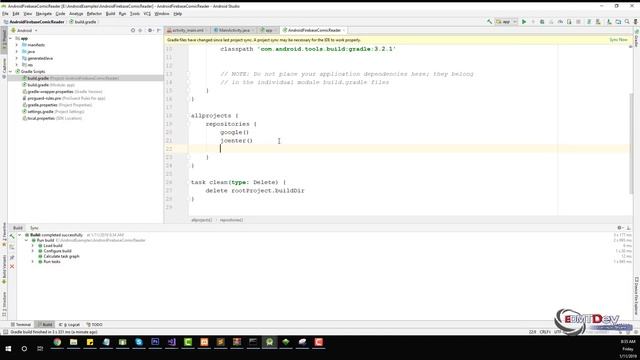This screenshot has width=640, height=360.
Task: Click in editor at jcenter() line
Action: [x=236, y=140]
